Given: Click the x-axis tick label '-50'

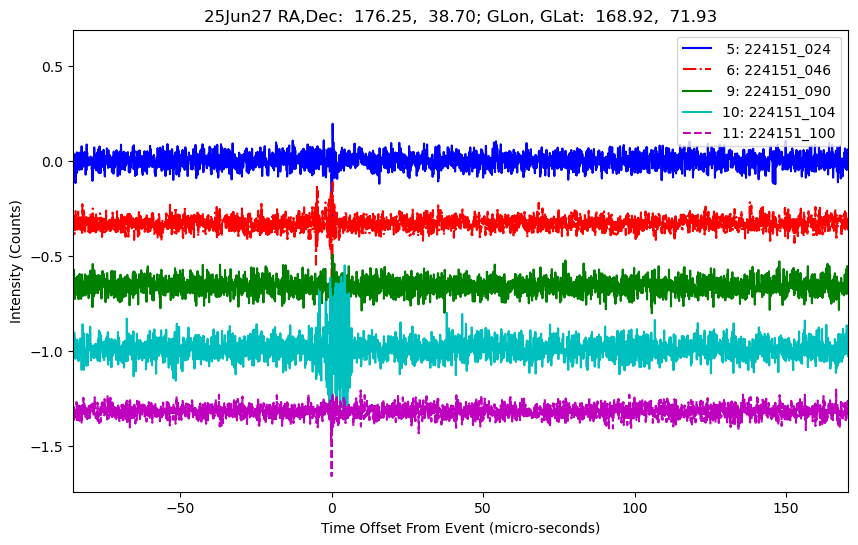Looking at the screenshot, I should (180, 508).
